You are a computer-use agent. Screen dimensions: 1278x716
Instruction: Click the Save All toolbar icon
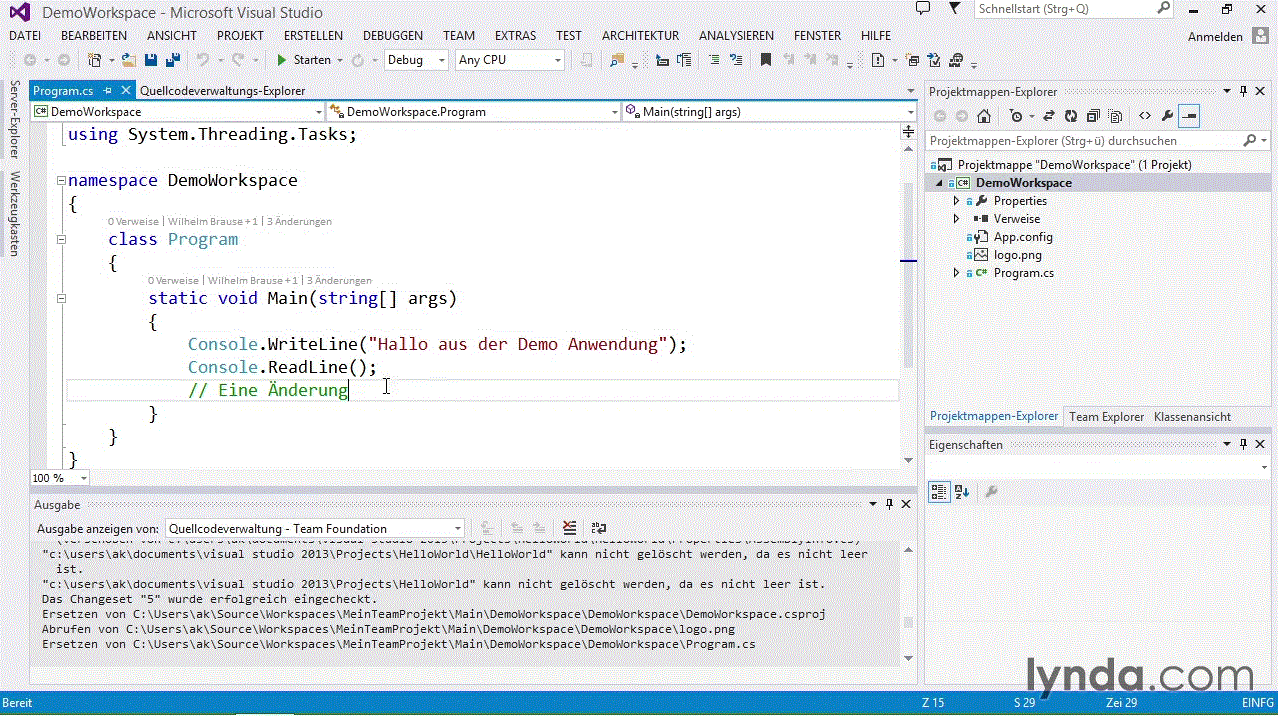[173, 60]
